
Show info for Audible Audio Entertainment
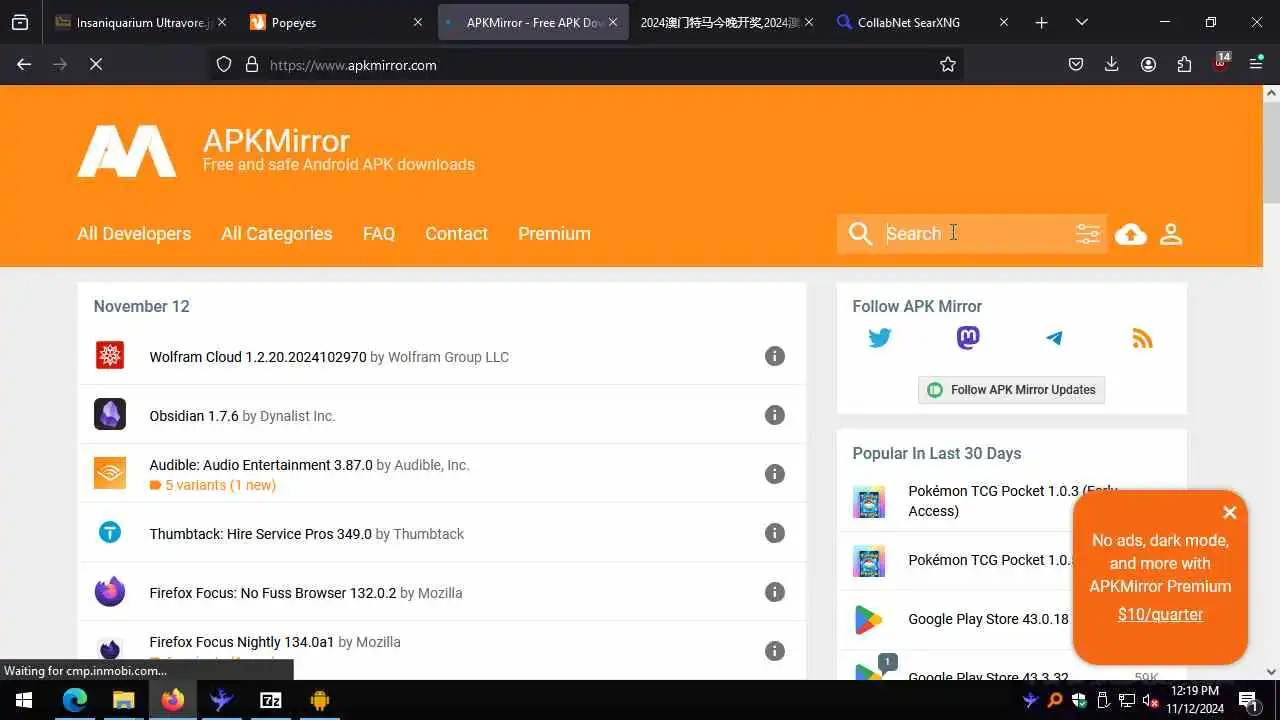click(x=775, y=474)
